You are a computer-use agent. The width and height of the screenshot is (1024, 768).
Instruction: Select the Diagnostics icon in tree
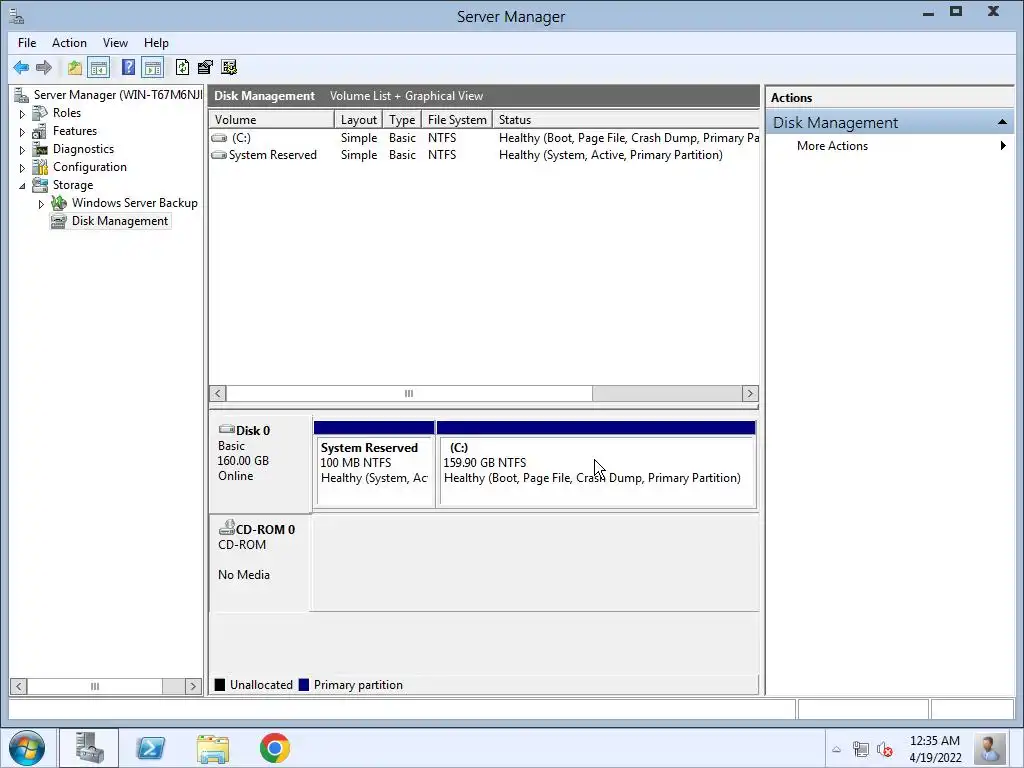pyautogui.click(x=40, y=149)
